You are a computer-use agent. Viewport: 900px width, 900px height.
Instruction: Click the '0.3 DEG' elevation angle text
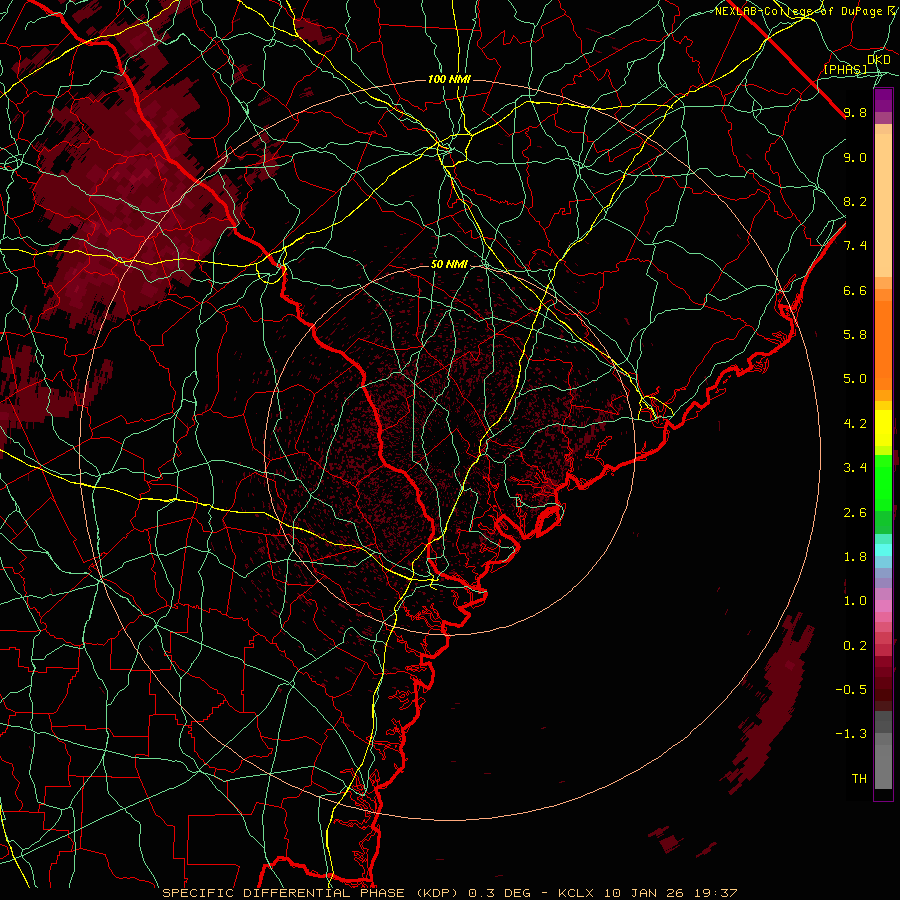(499, 893)
